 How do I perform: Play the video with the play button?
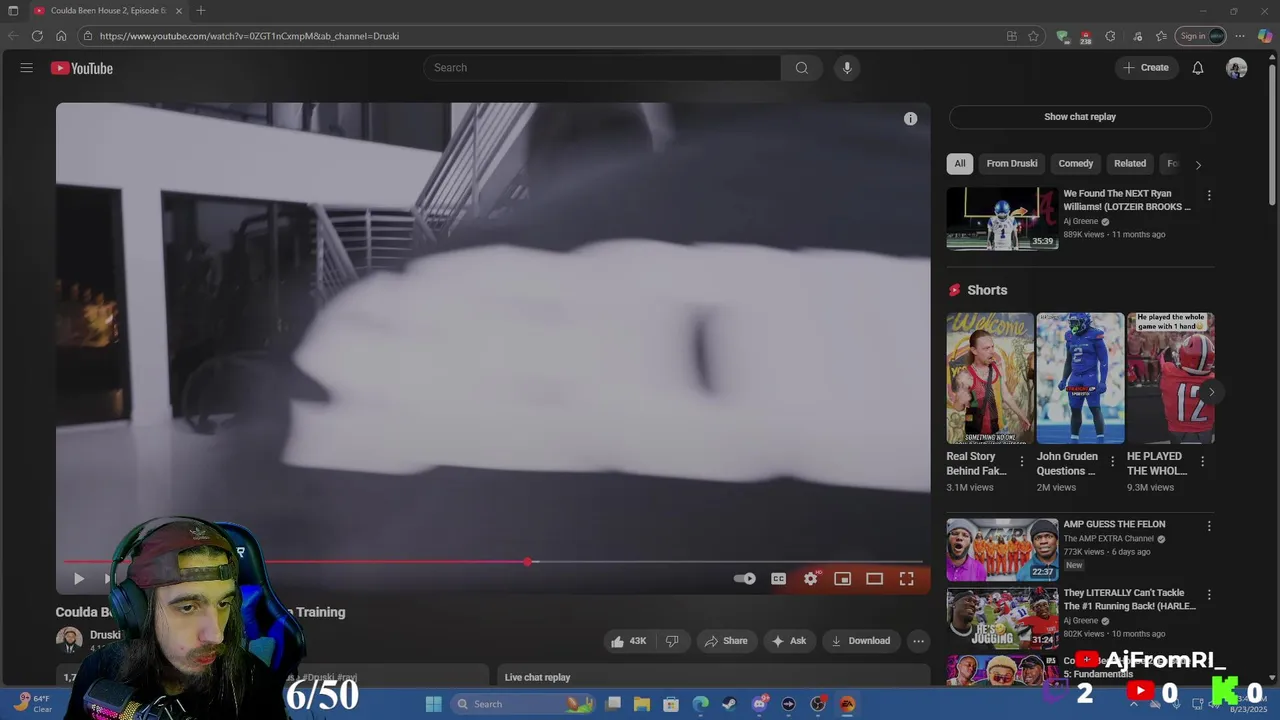[78, 578]
